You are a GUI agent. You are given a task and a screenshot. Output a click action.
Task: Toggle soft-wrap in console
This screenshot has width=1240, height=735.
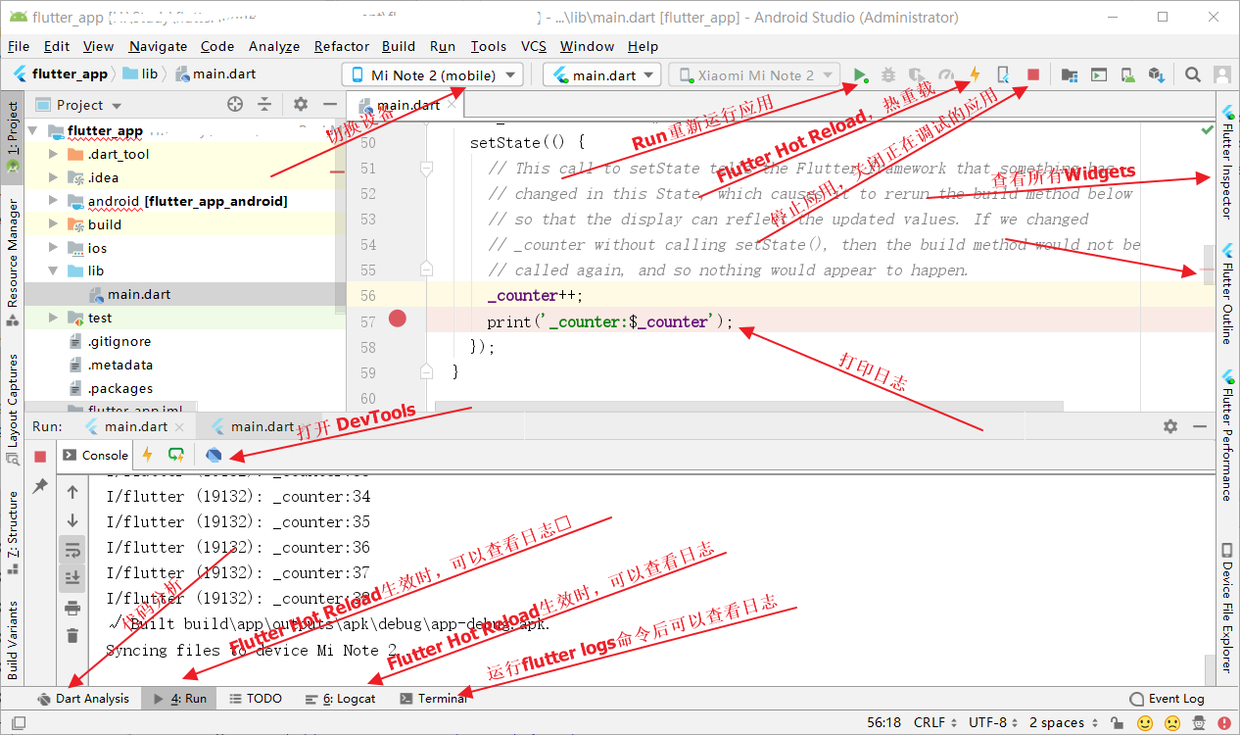pos(73,549)
